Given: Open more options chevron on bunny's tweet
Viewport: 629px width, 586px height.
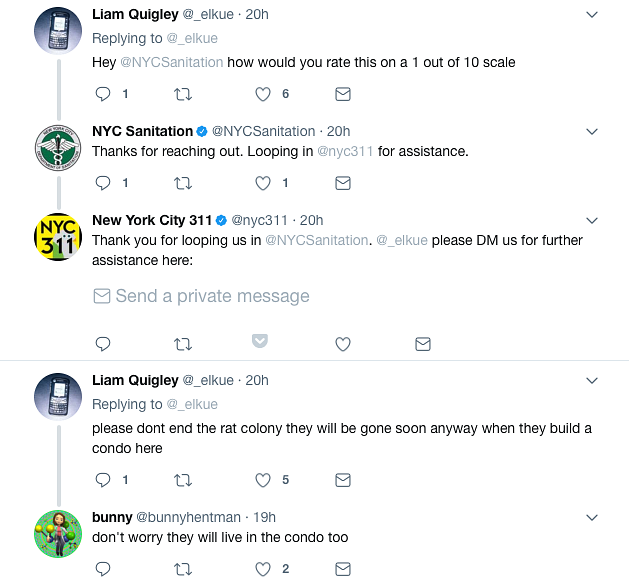Looking at the screenshot, I should (x=591, y=517).
